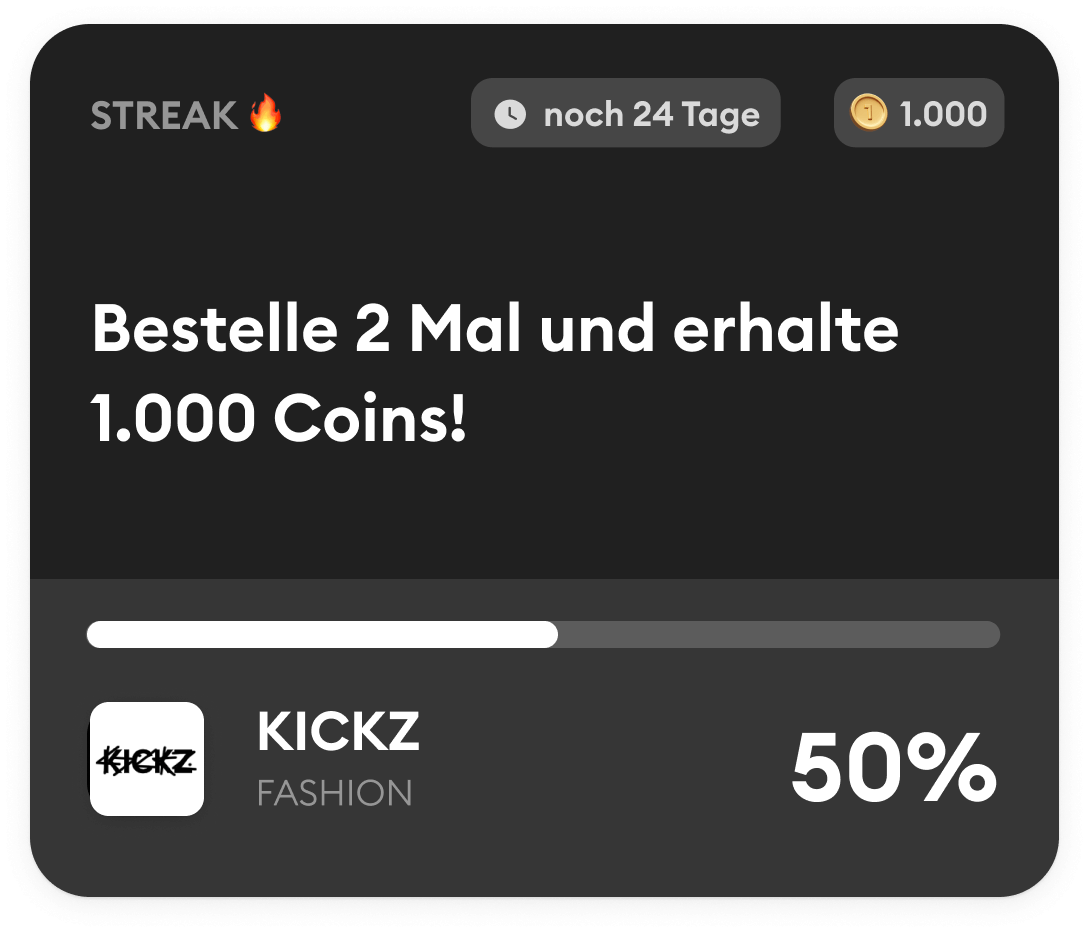The width and height of the screenshot is (1089, 933).
Task: Click the word 'Bestelle' in the headline
Action: (x=215, y=328)
